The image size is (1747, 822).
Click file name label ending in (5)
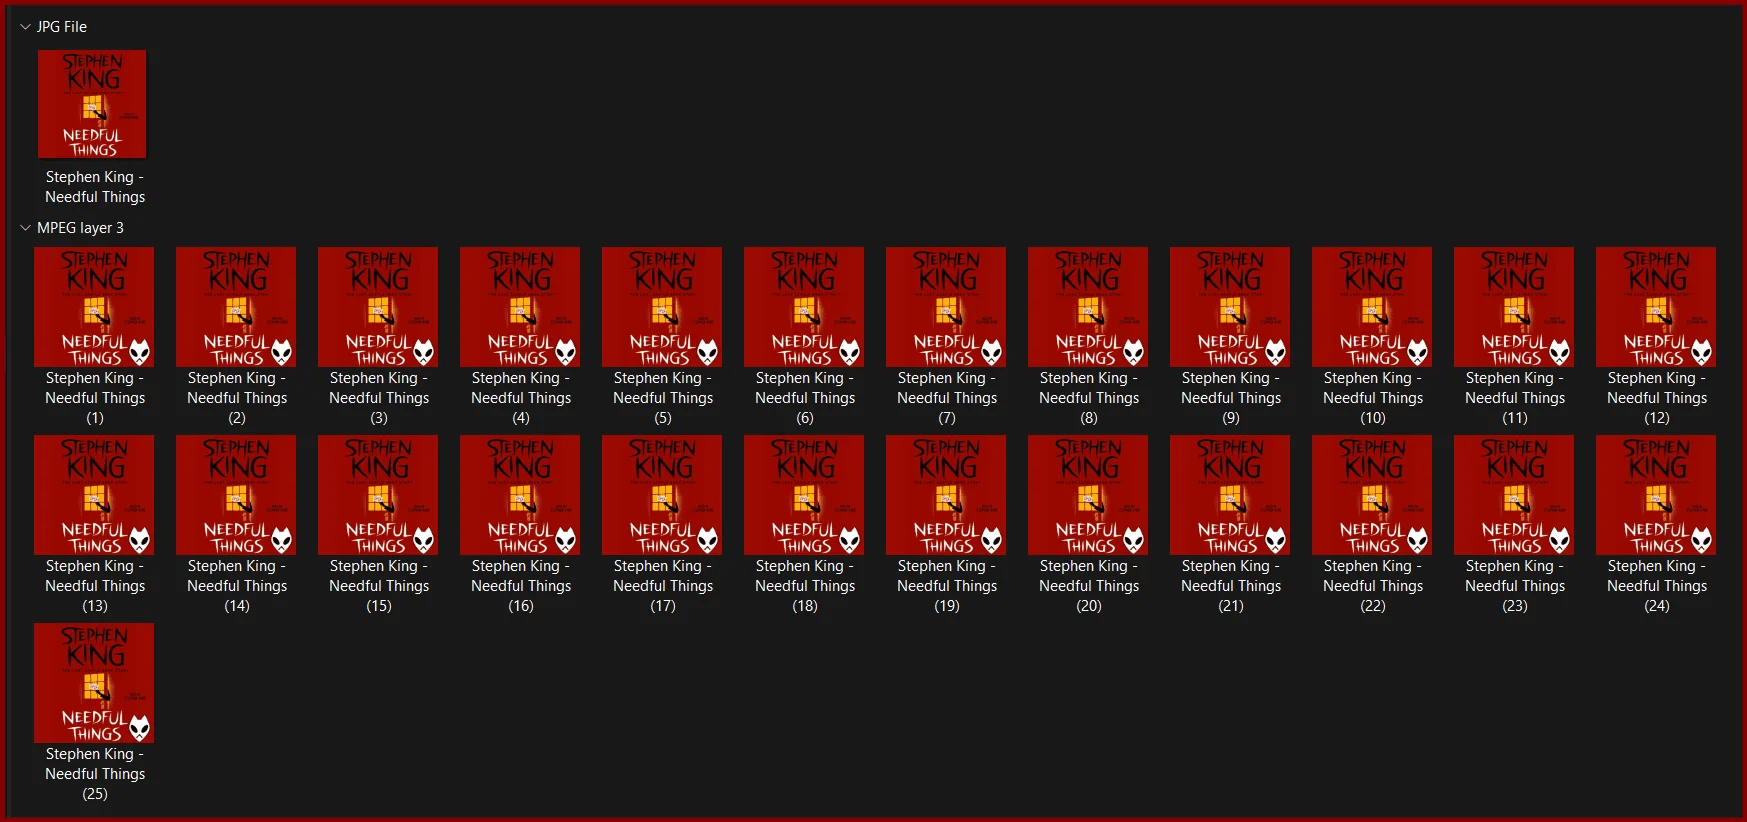[663, 398]
